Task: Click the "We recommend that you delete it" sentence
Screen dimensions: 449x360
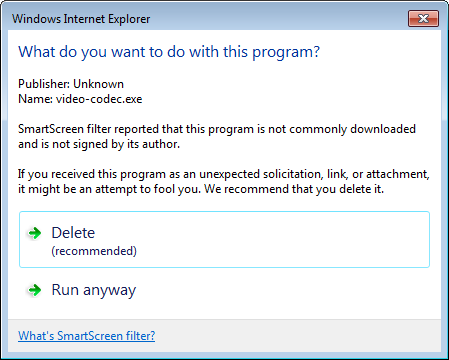Action: click(x=294, y=189)
